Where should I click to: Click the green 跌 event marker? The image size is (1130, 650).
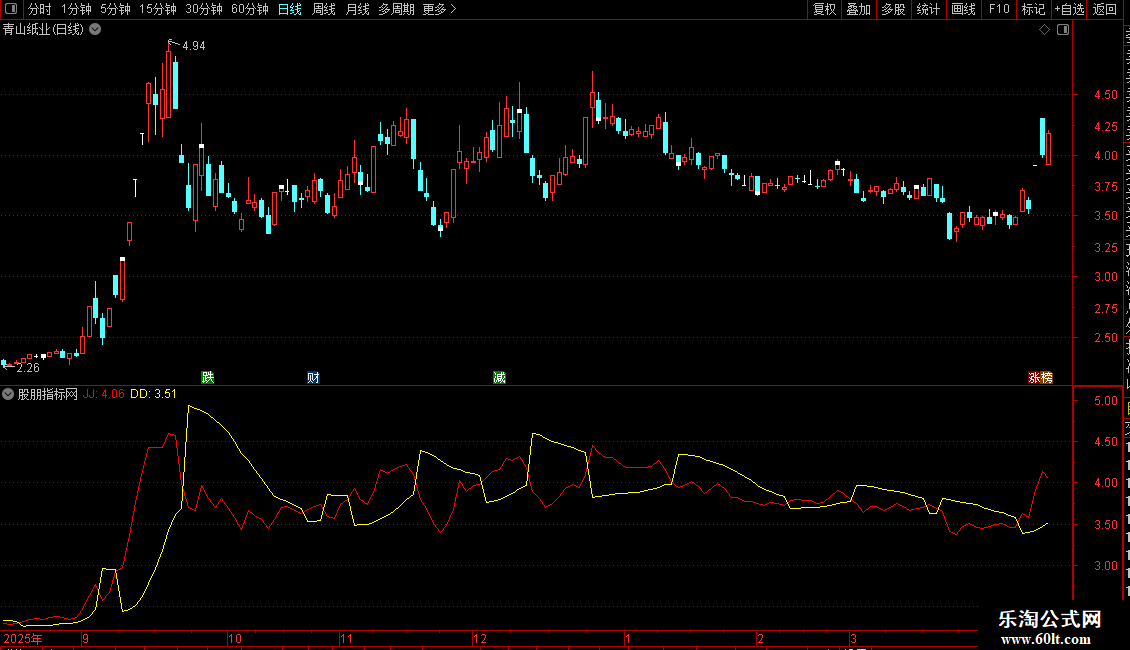(208, 378)
